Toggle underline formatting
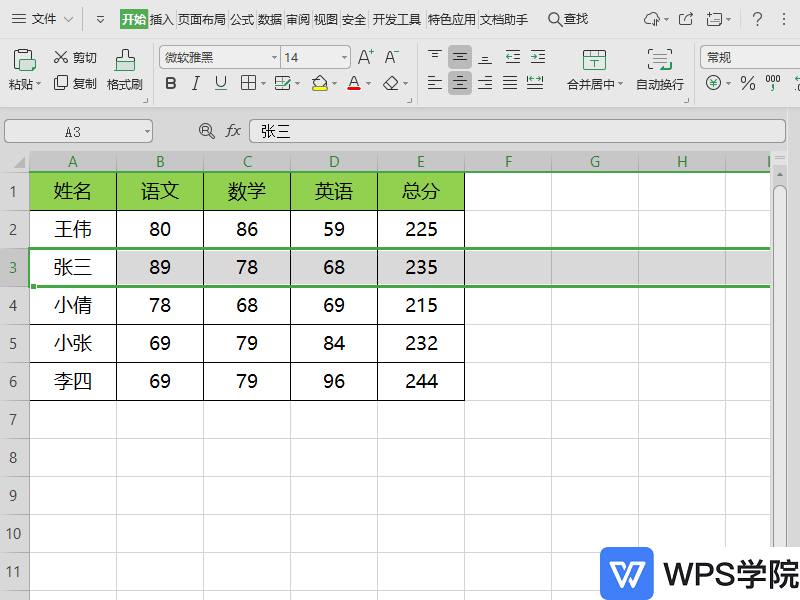The height and width of the screenshot is (600, 800). [220, 83]
